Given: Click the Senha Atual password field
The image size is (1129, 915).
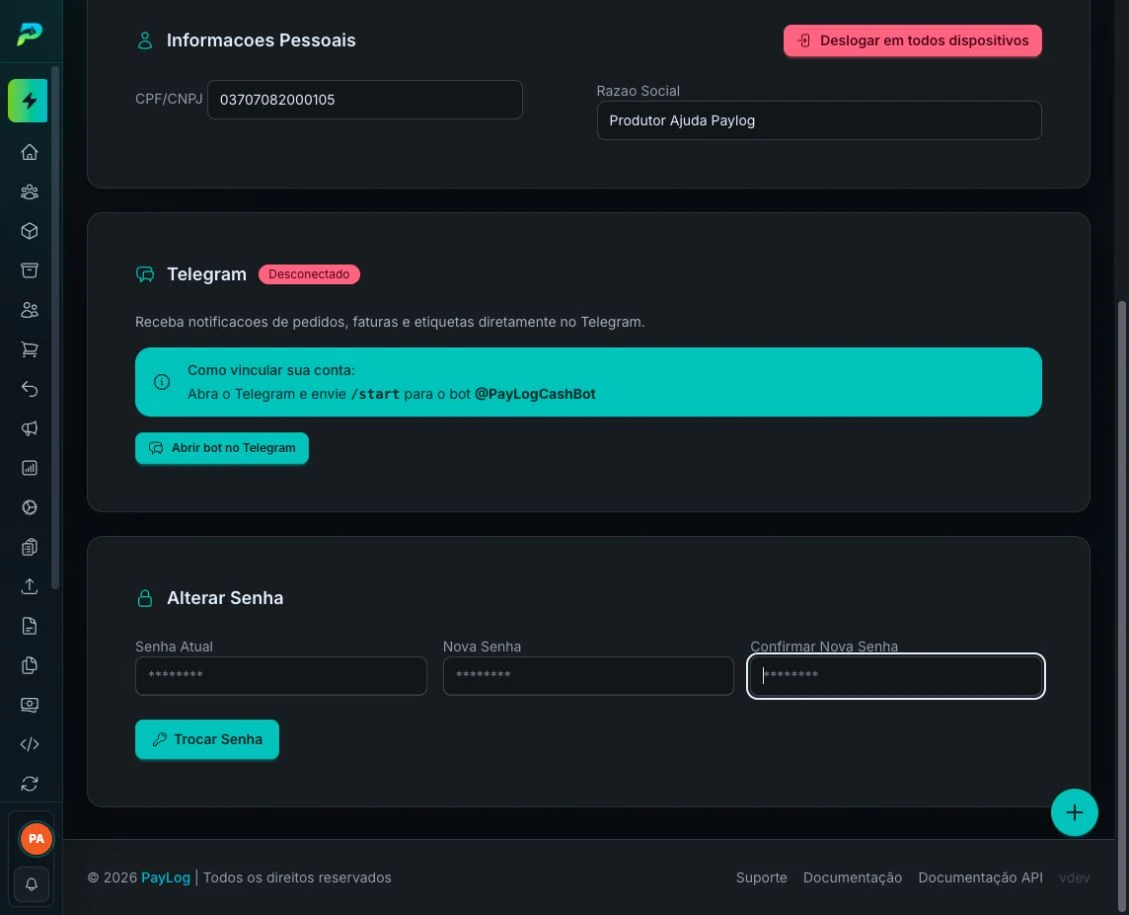Looking at the screenshot, I should tap(281, 675).
